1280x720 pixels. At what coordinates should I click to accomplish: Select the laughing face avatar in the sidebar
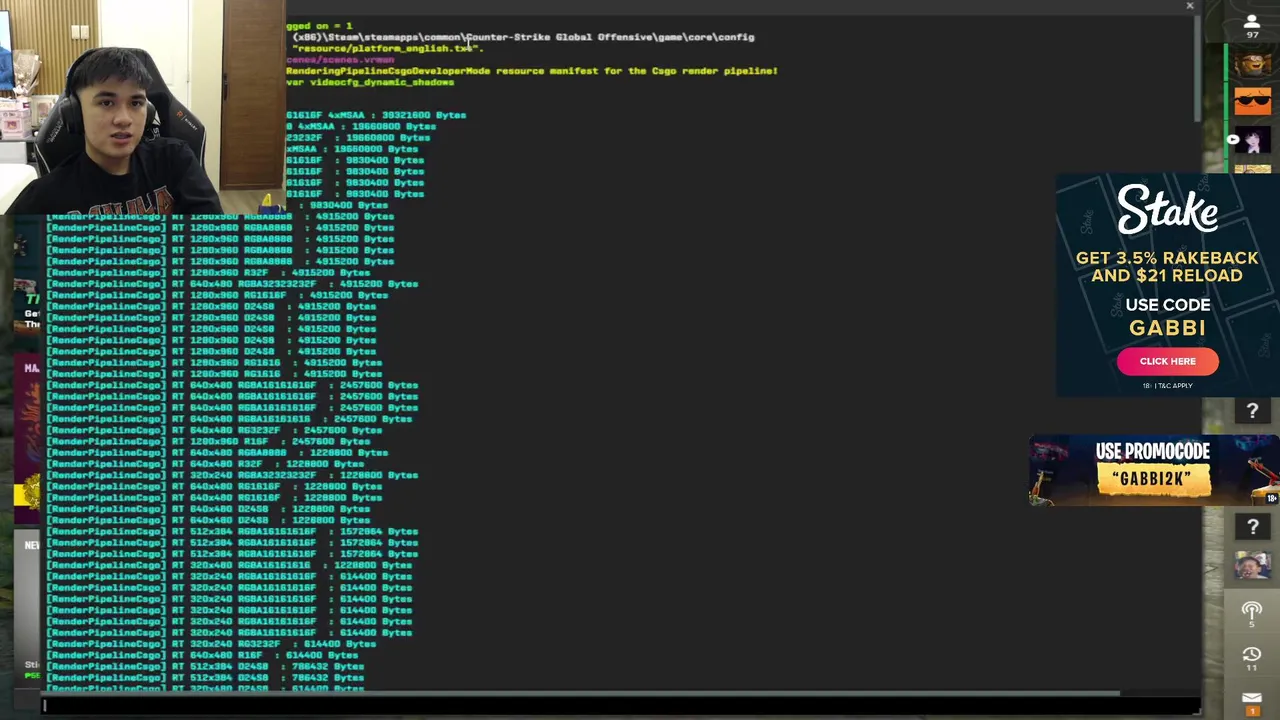pyautogui.click(x=1252, y=566)
